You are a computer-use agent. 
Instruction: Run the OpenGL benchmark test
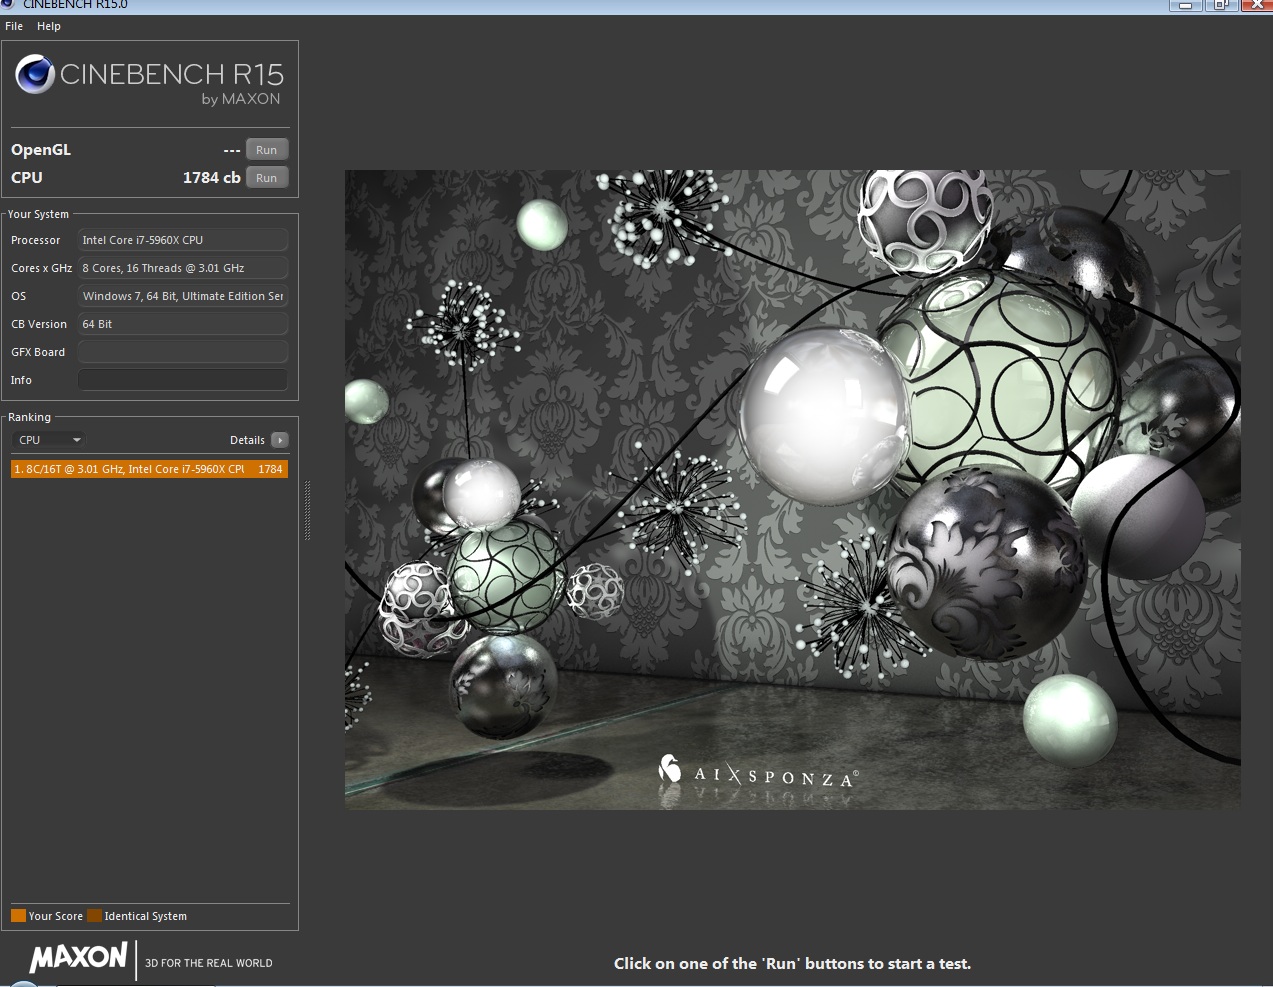267,150
